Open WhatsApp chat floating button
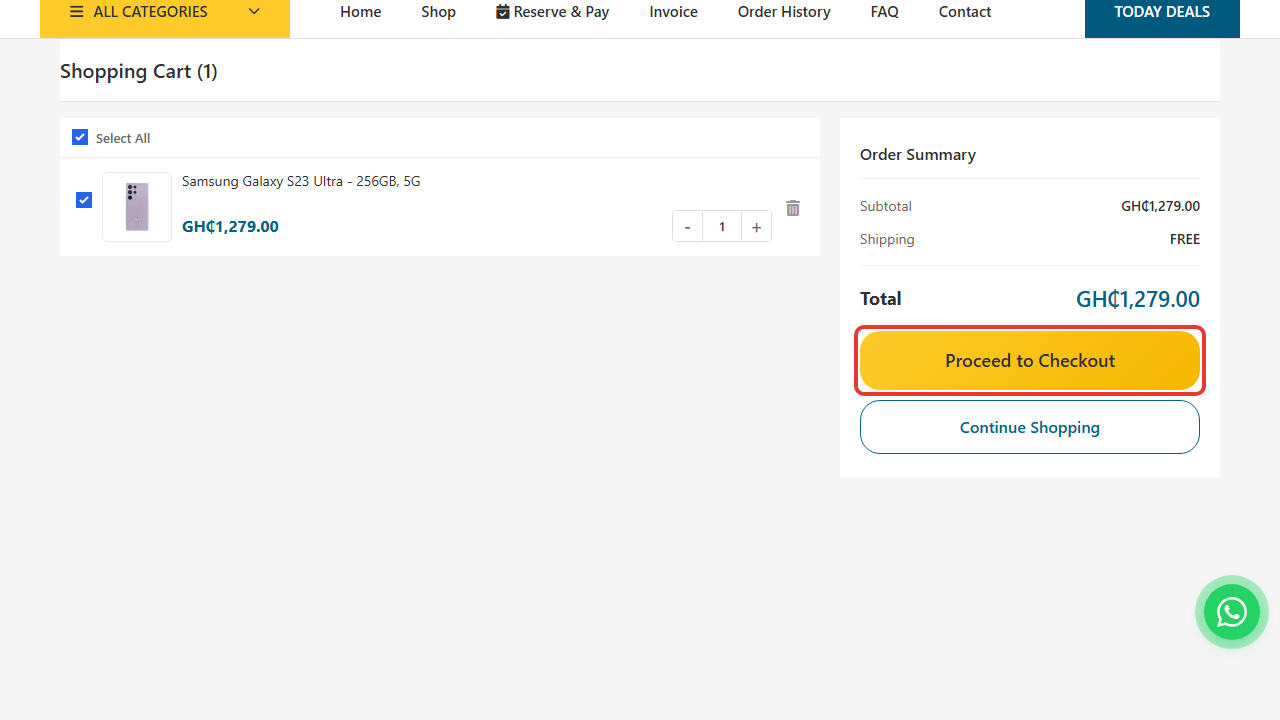This screenshot has width=1280, height=720. pyautogui.click(x=1232, y=612)
